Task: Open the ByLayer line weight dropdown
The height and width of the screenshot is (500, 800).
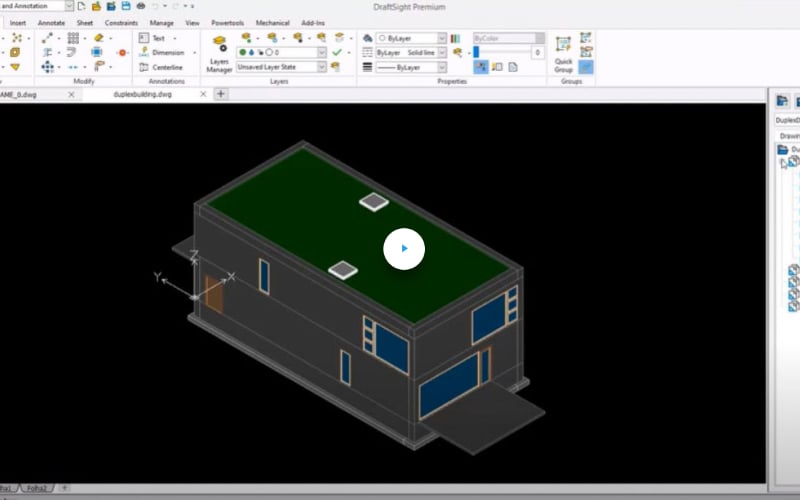Action: pos(442,67)
